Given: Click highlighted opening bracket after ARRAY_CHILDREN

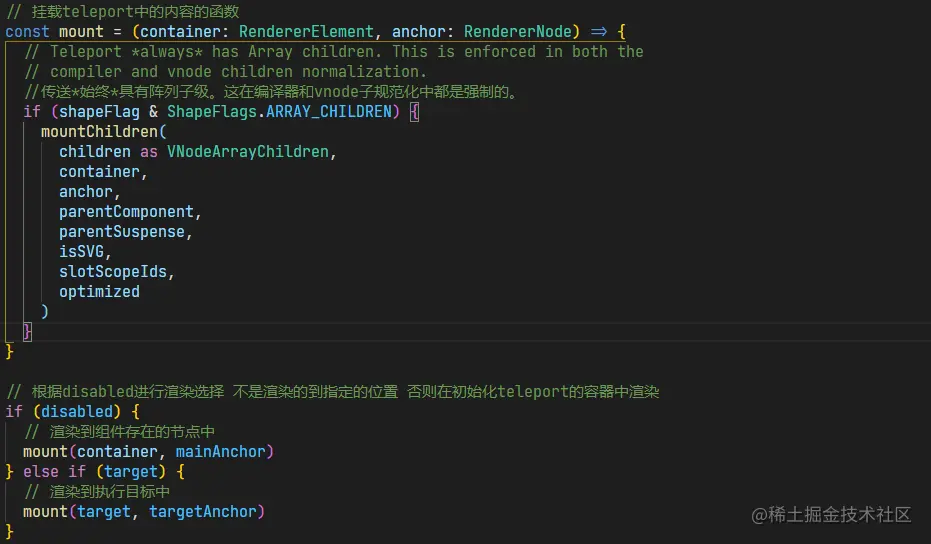Looking at the screenshot, I should (x=414, y=112).
